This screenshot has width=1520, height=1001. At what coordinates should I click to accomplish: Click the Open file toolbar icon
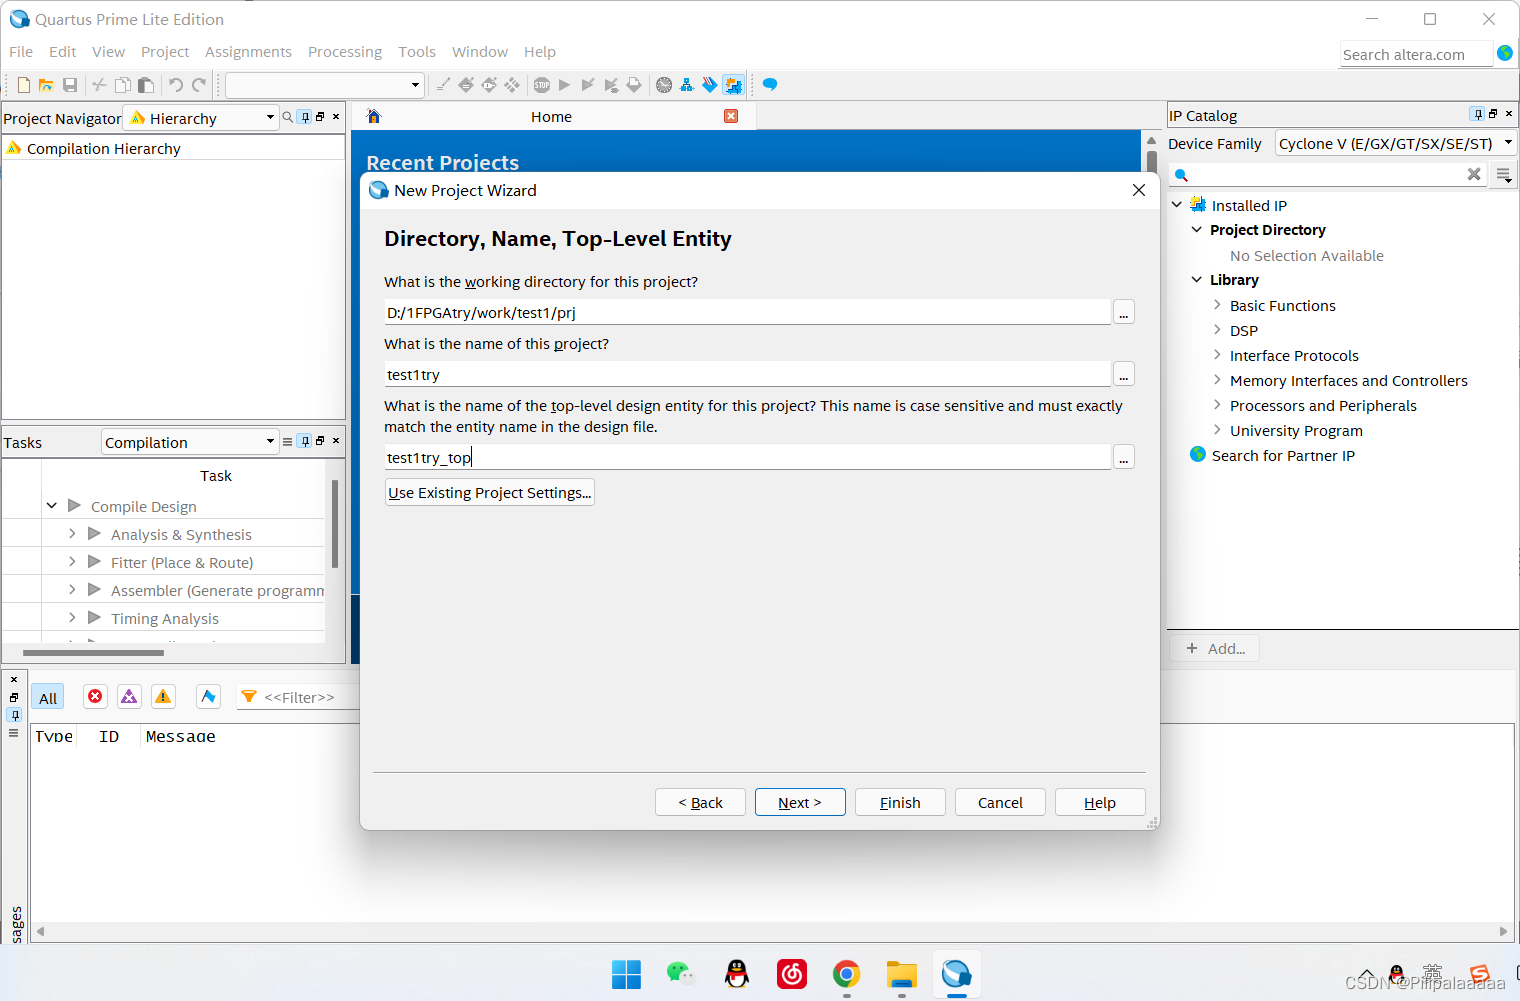pos(46,85)
